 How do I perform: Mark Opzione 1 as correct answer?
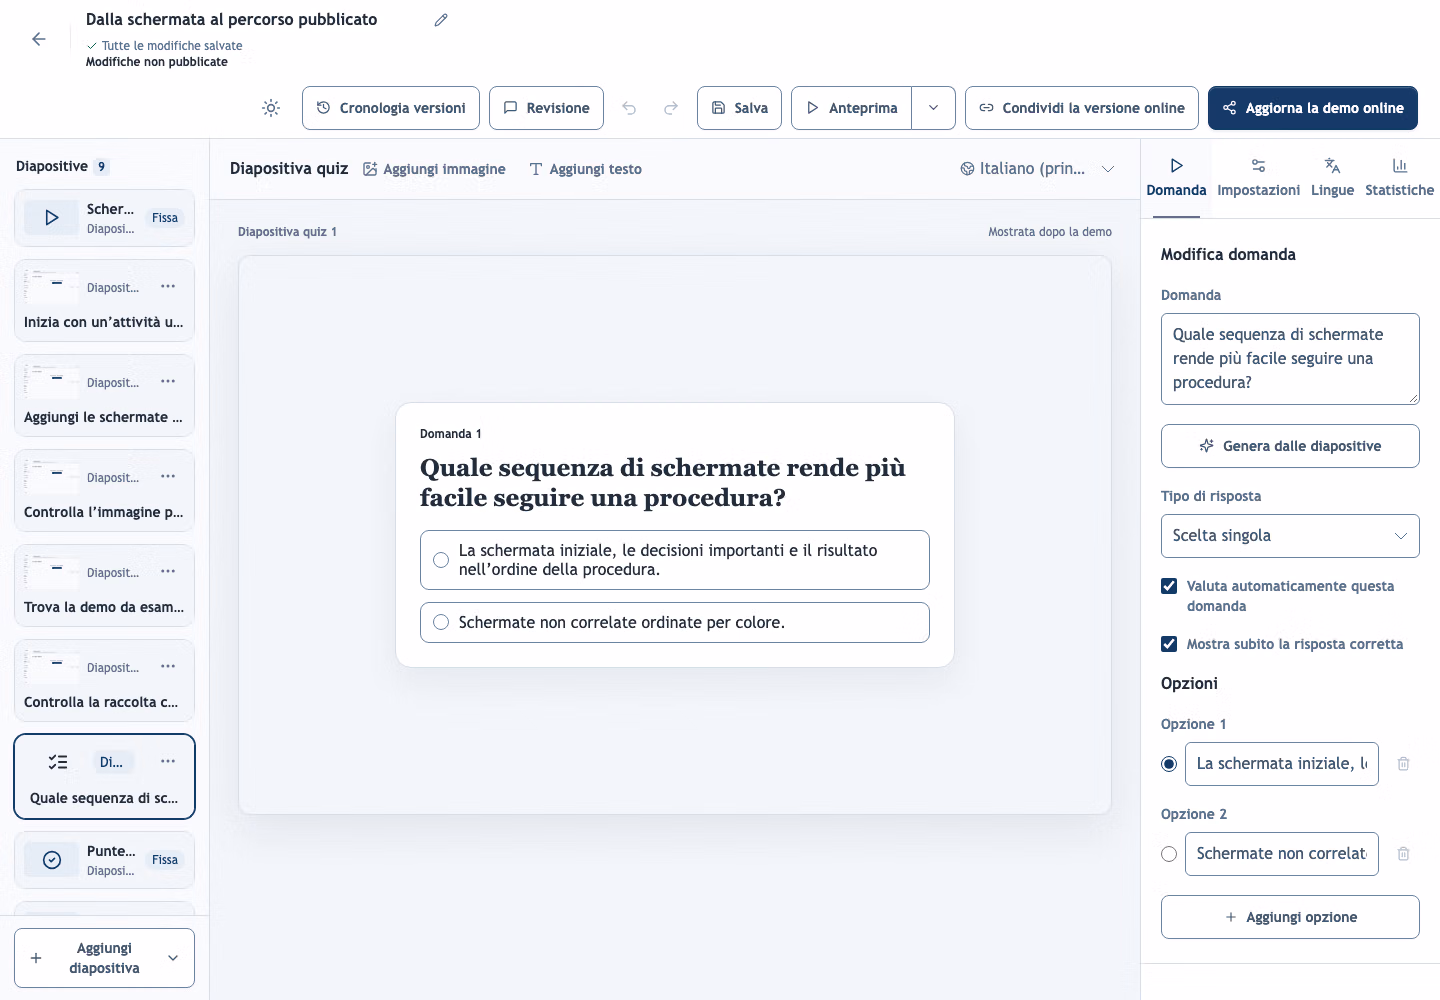(1169, 764)
